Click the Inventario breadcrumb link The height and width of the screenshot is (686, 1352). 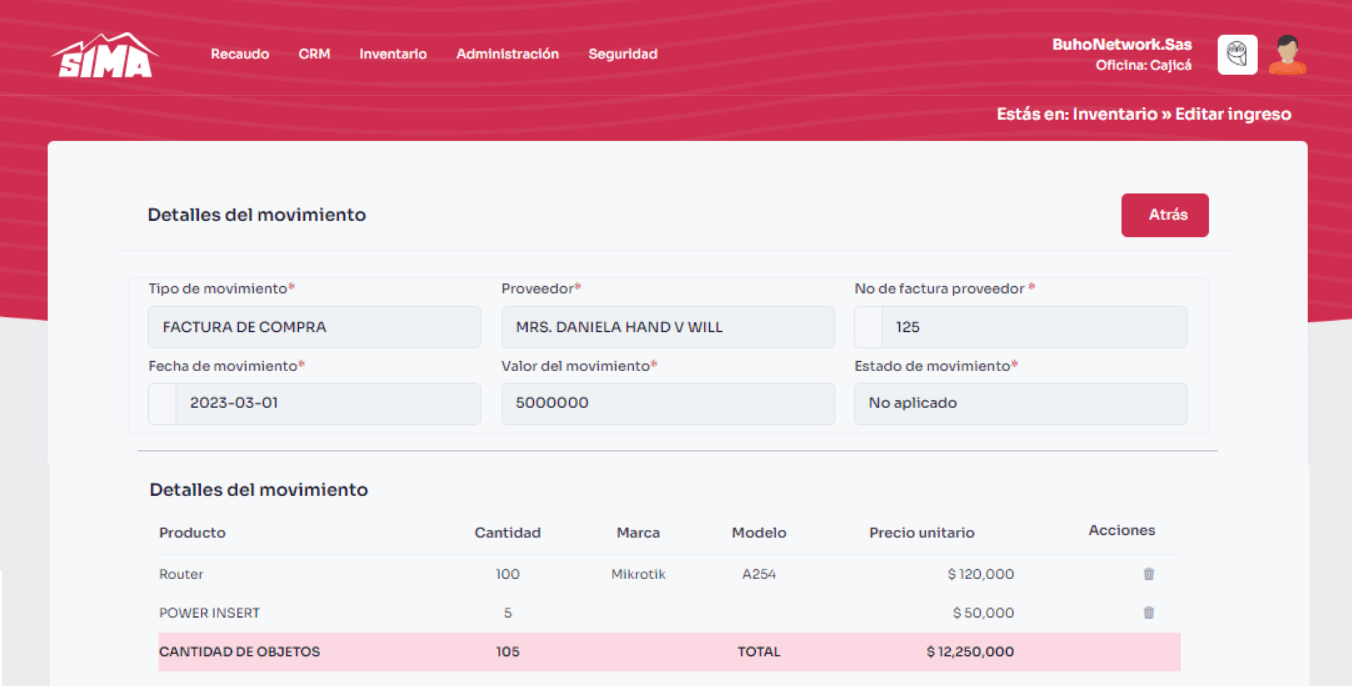(x=1114, y=114)
